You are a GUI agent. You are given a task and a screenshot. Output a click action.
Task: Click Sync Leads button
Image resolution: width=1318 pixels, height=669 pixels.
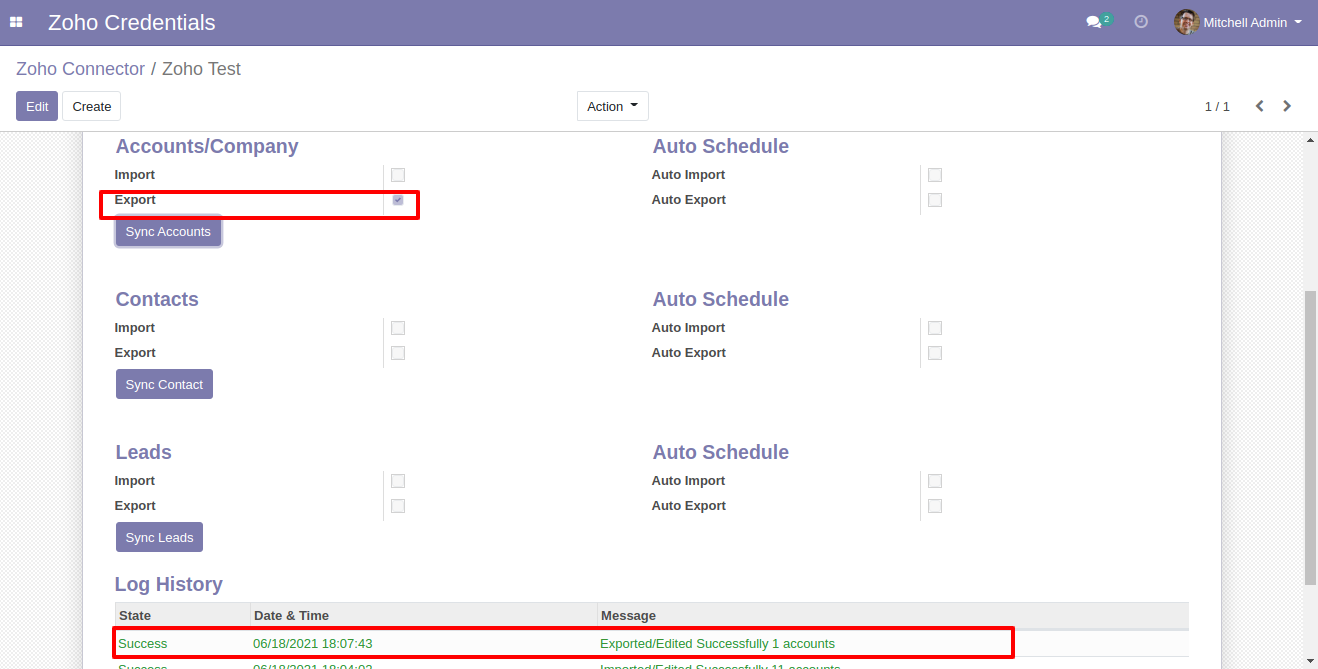tap(159, 537)
